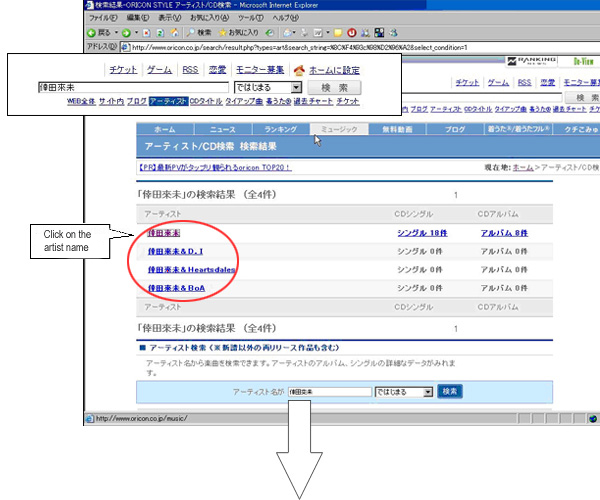Open the 編集 menu

coord(138,18)
